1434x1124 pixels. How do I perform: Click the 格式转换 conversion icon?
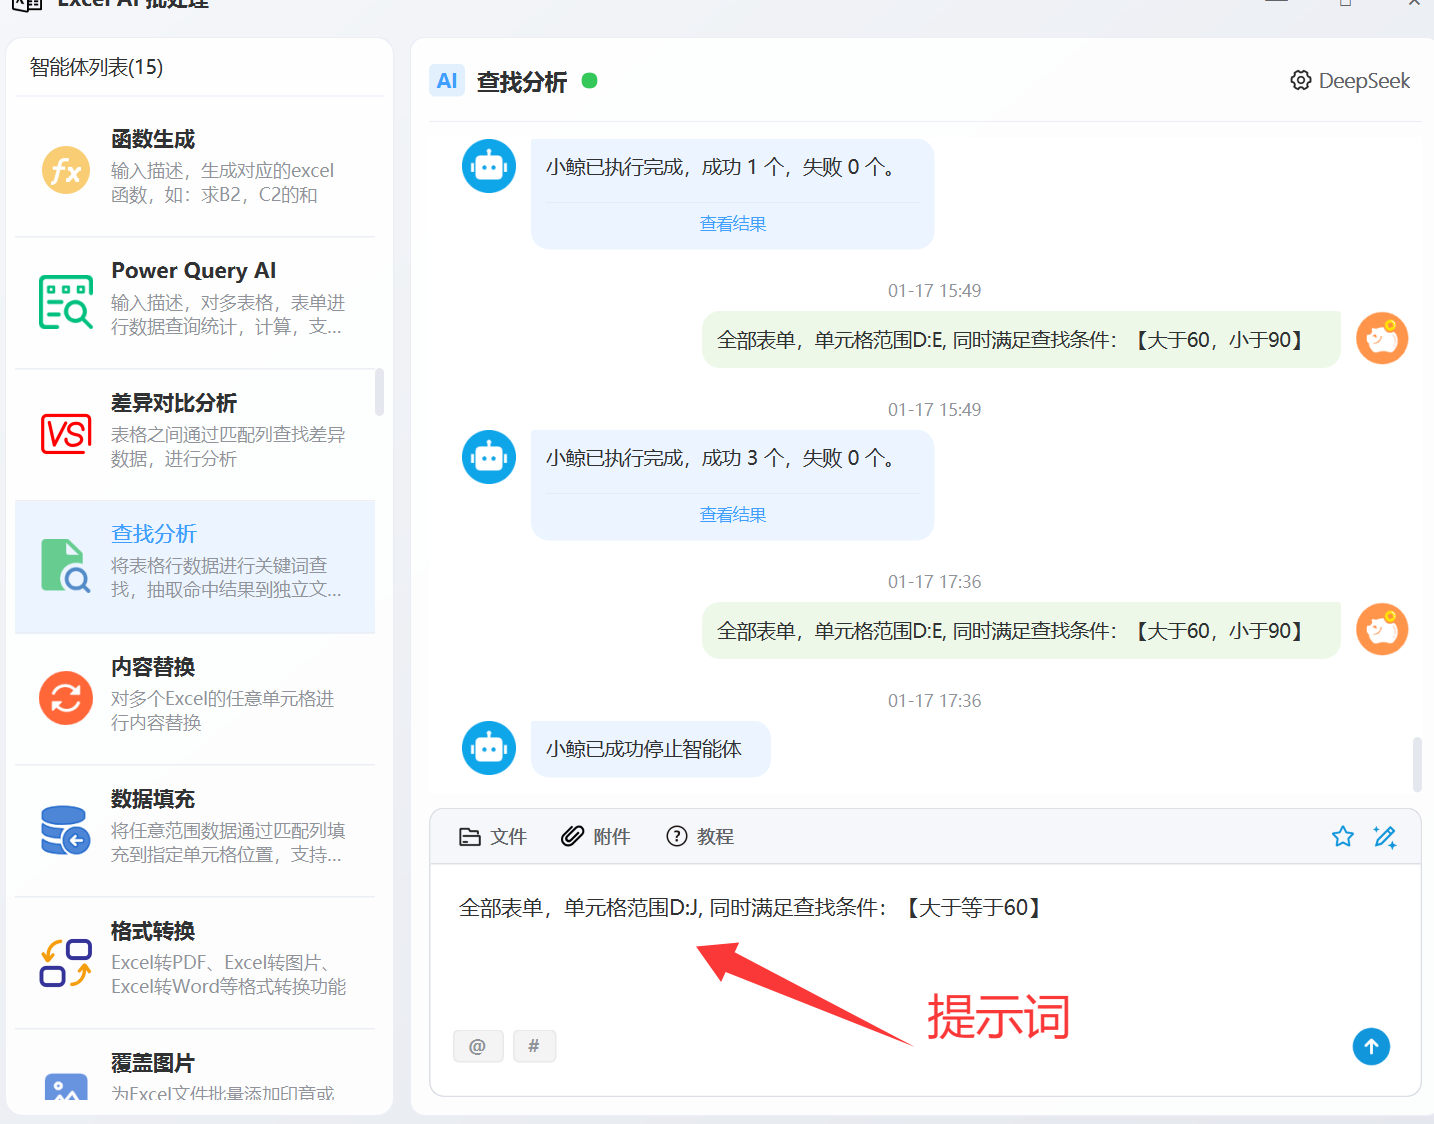(66, 962)
